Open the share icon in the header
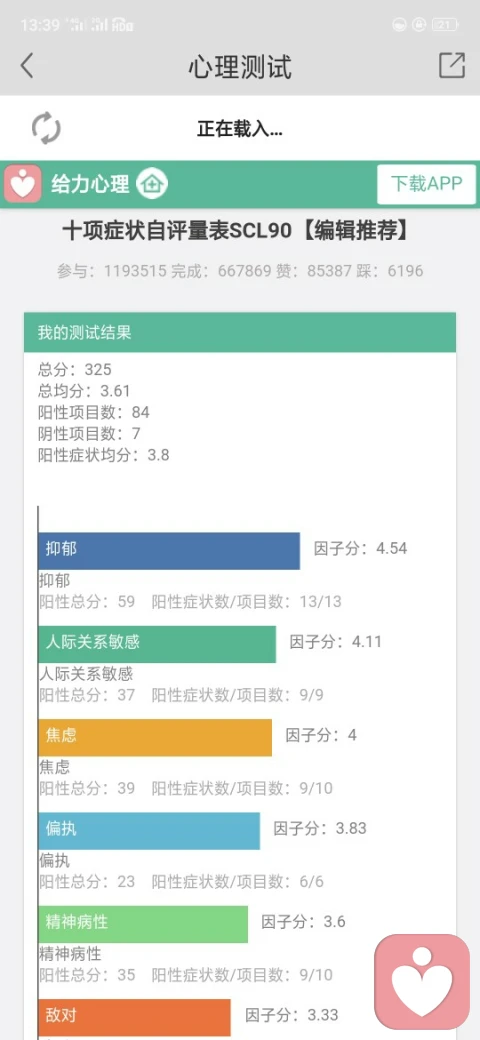Viewport: 480px width, 1040px height. click(451, 66)
